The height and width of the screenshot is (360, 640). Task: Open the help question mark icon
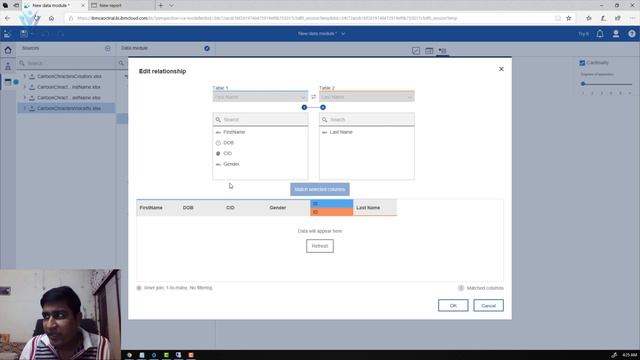[x=632, y=34]
